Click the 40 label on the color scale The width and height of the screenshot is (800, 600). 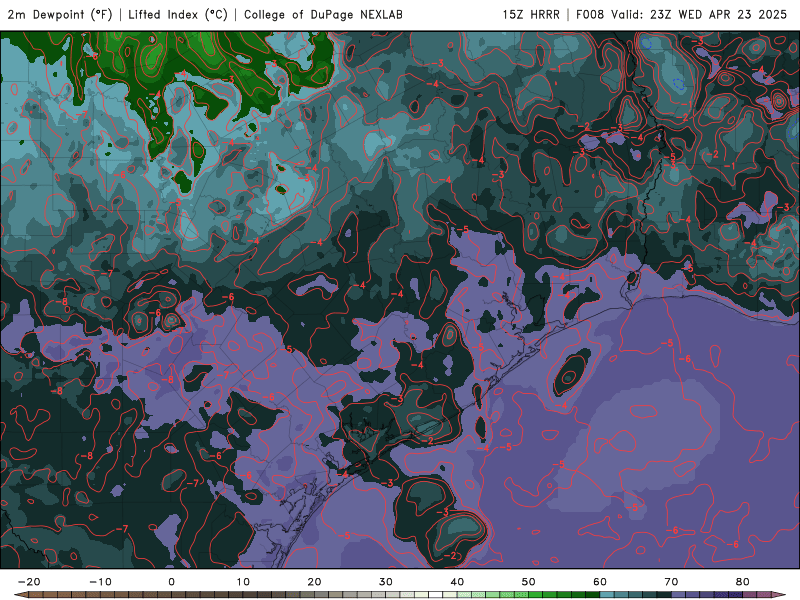457,582
